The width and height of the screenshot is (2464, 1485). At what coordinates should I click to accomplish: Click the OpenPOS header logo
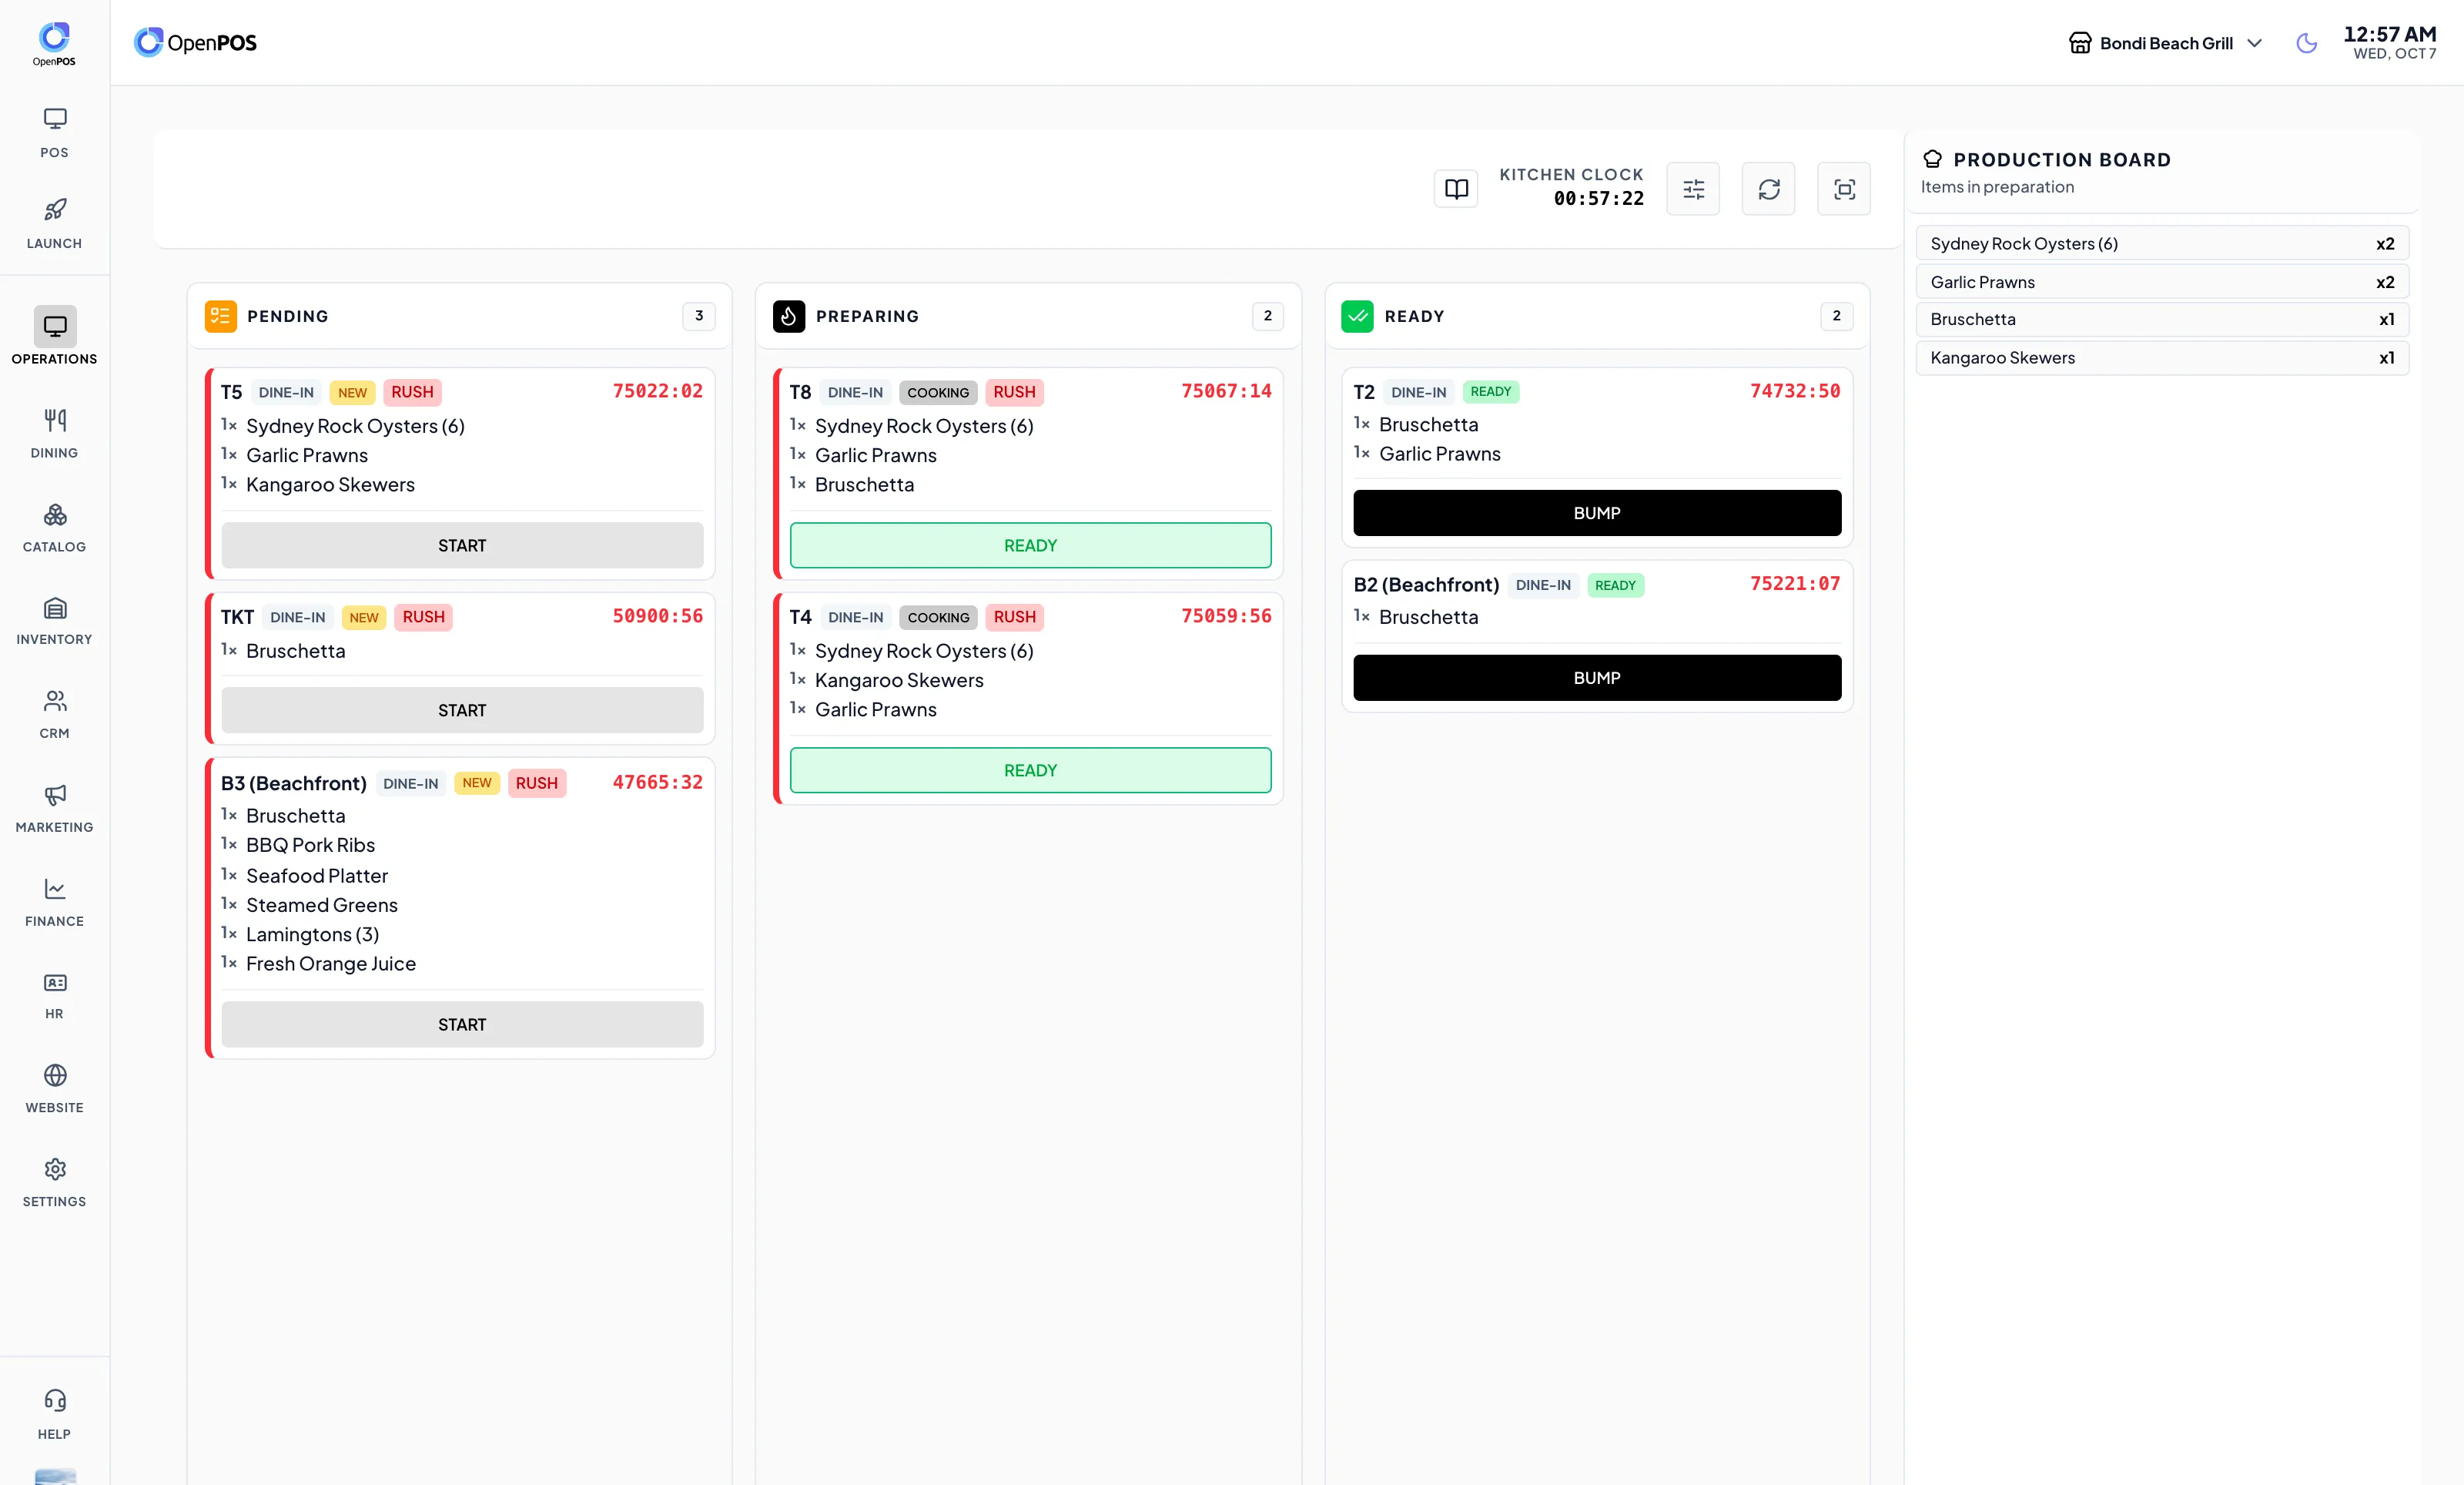(x=195, y=42)
